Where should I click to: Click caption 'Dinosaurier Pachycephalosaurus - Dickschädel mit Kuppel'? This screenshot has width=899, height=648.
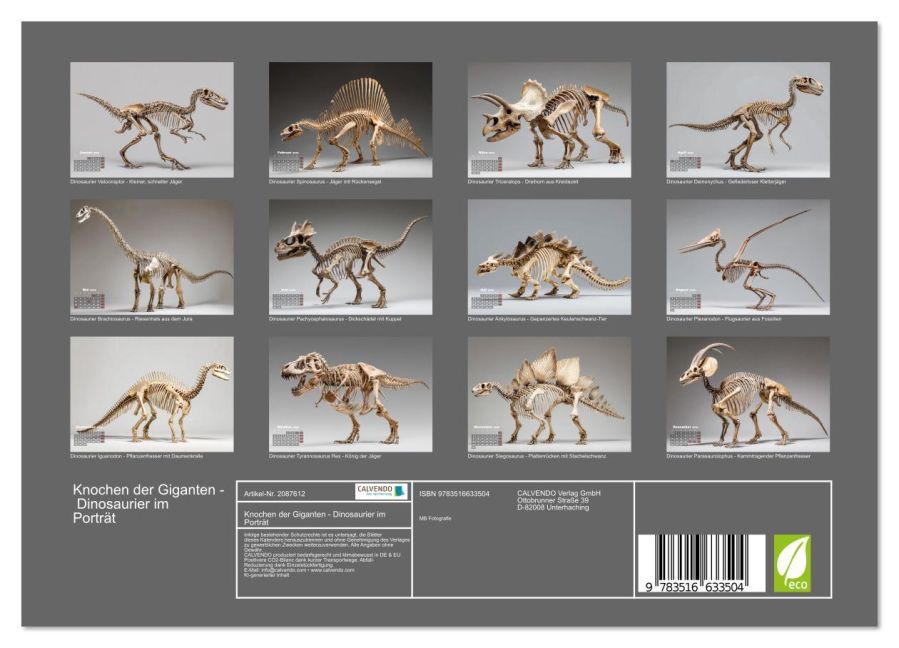point(335,319)
